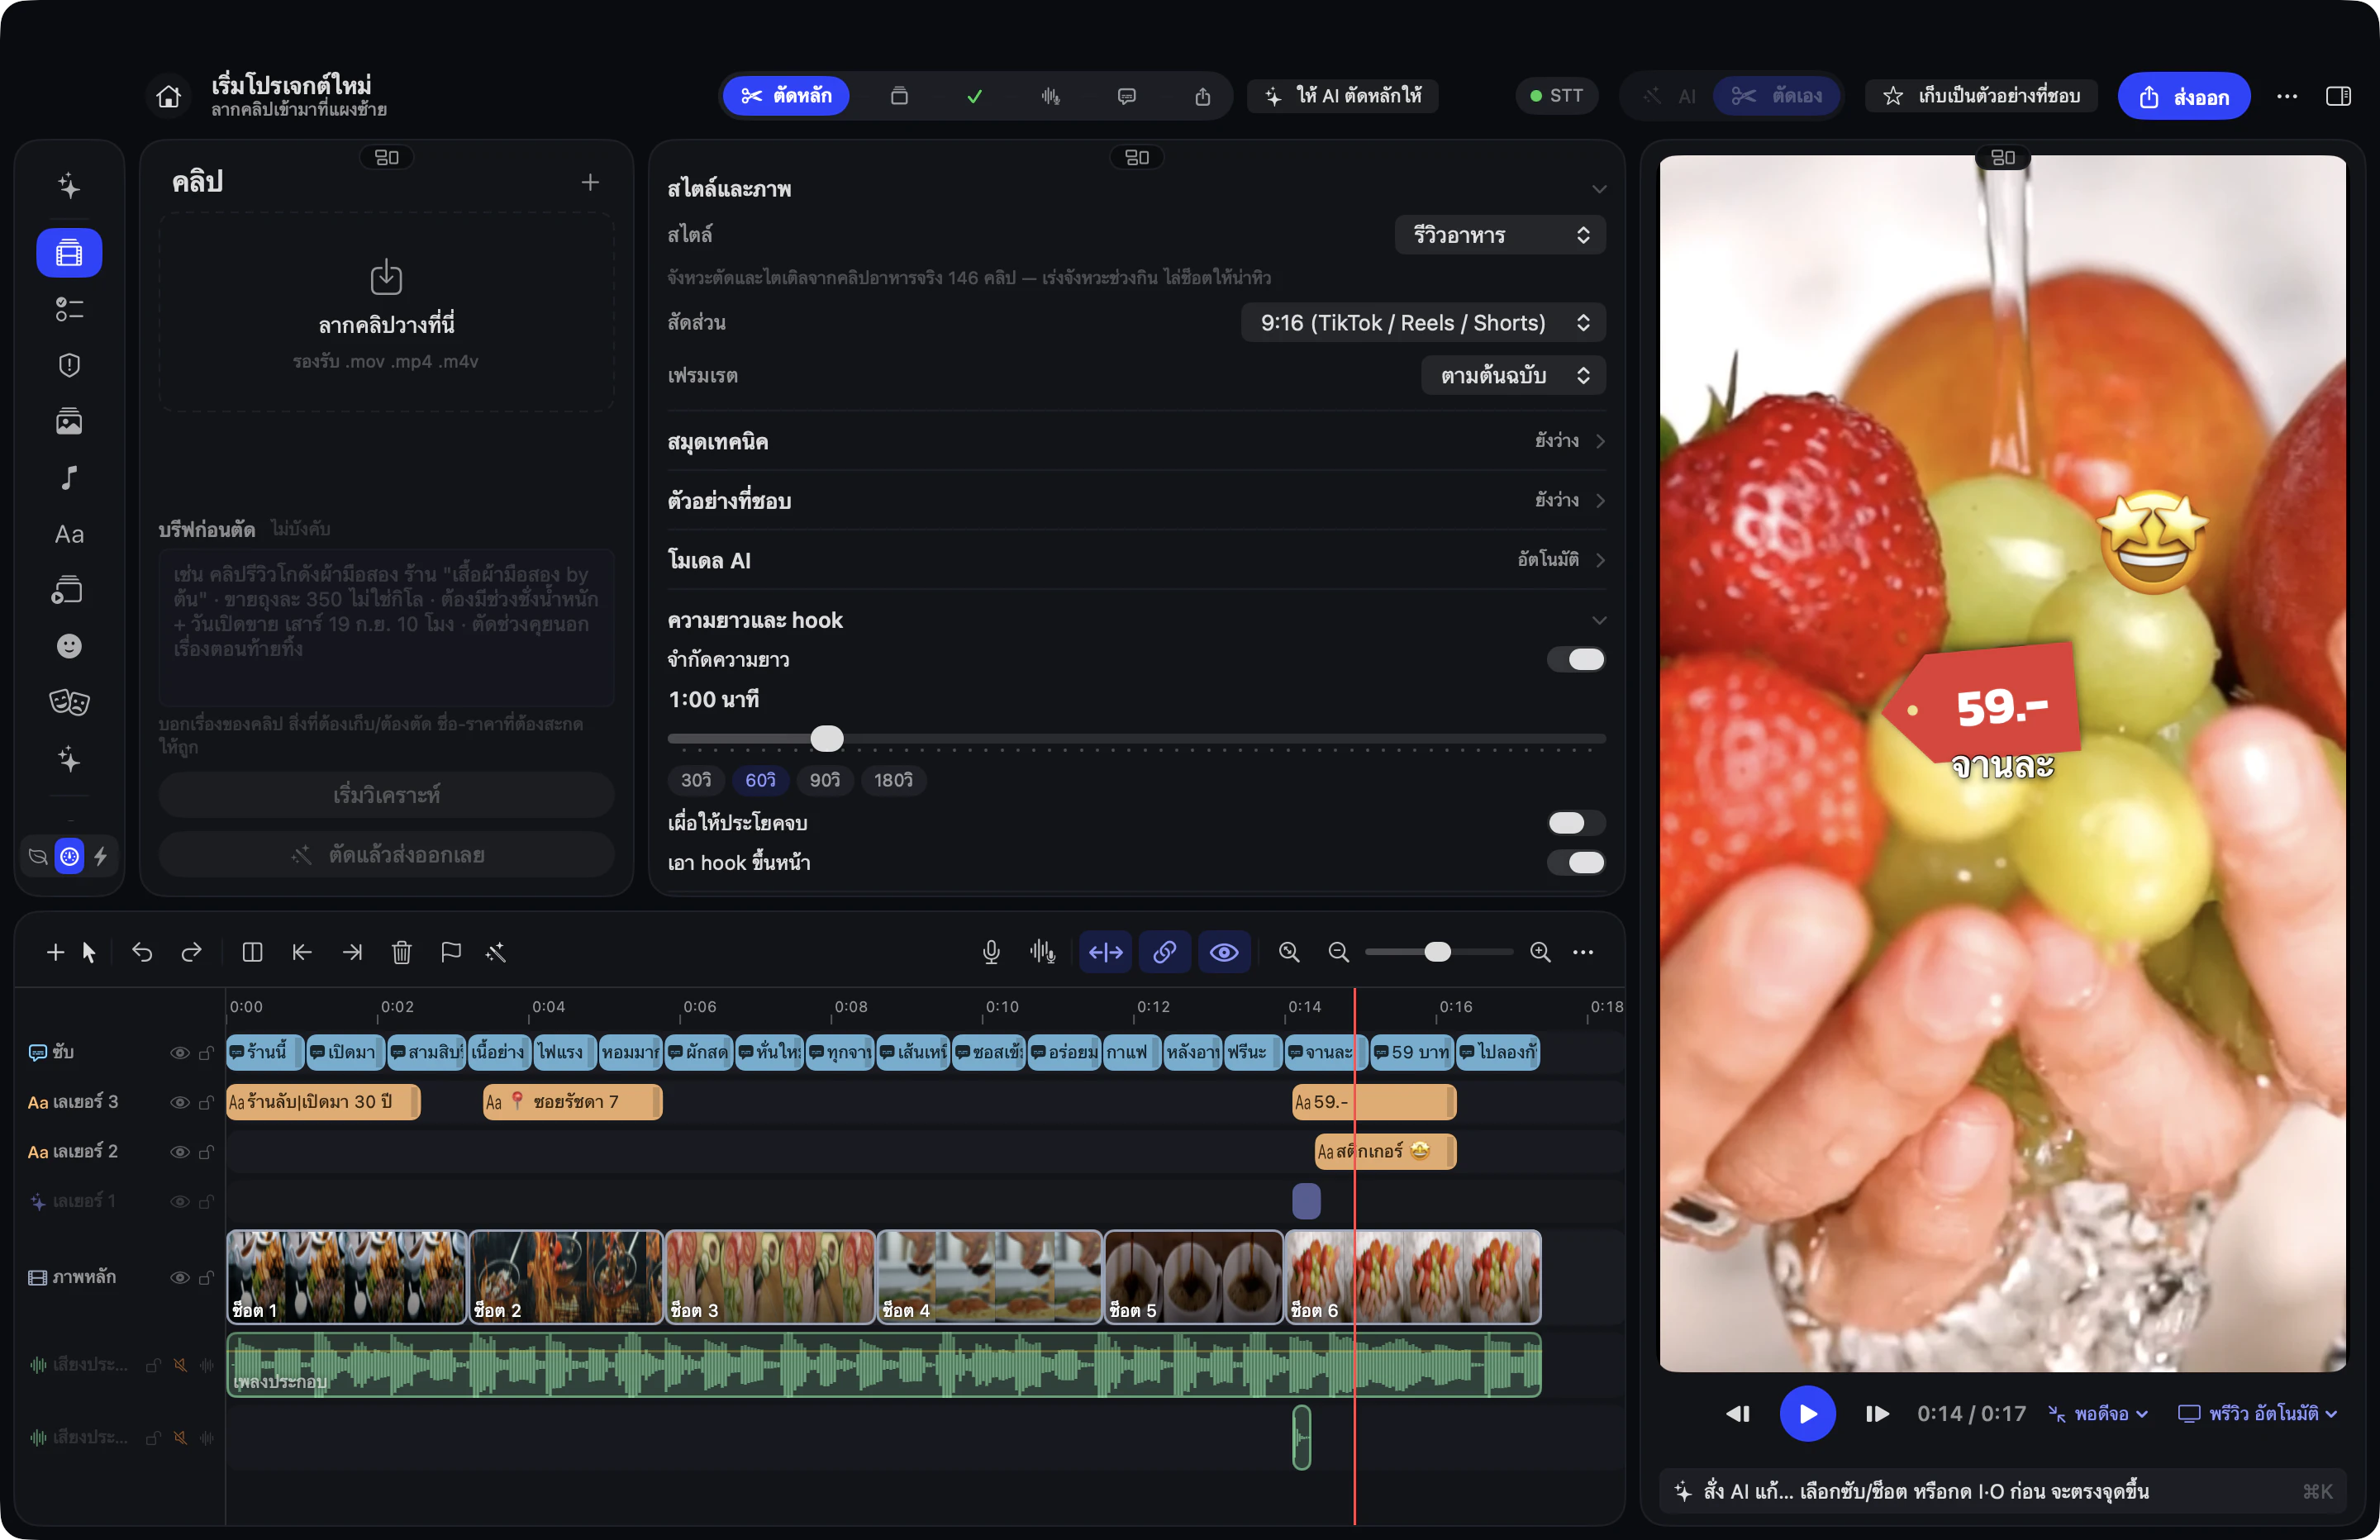This screenshot has height=1540, width=2380.
Task: Click the split clip icon in timeline toolbar
Action: (252, 952)
